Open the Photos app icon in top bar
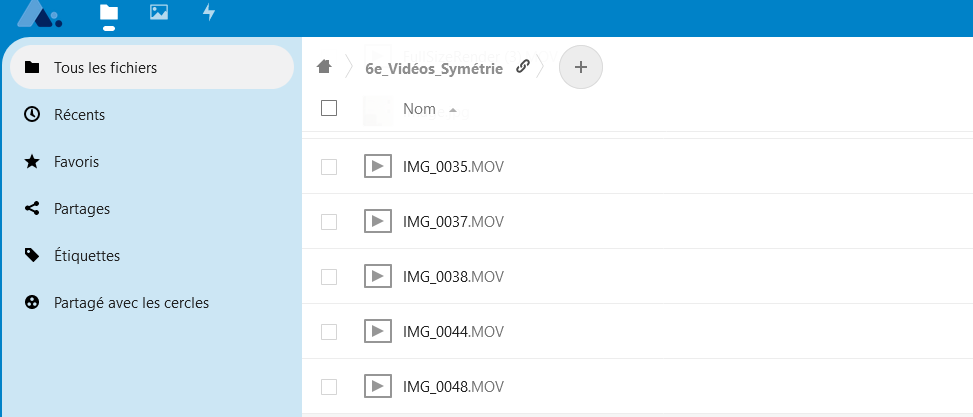Image resolution: width=973 pixels, height=417 pixels. [x=158, y=13]
